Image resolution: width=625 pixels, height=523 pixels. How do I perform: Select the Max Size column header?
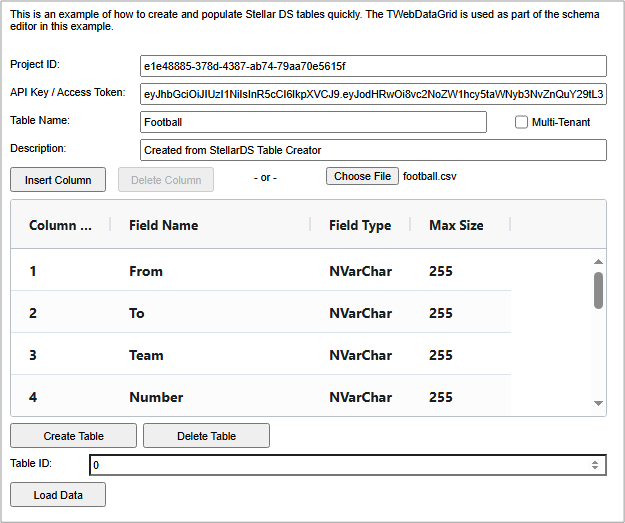coord(456,225)
